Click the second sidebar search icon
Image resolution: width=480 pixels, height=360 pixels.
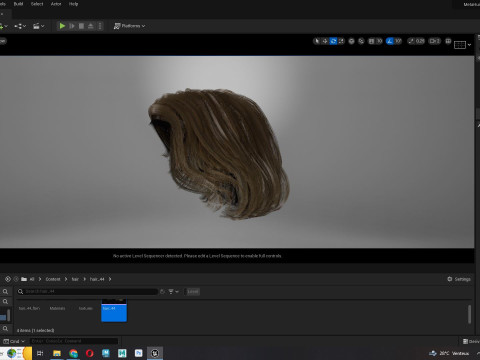5,302
